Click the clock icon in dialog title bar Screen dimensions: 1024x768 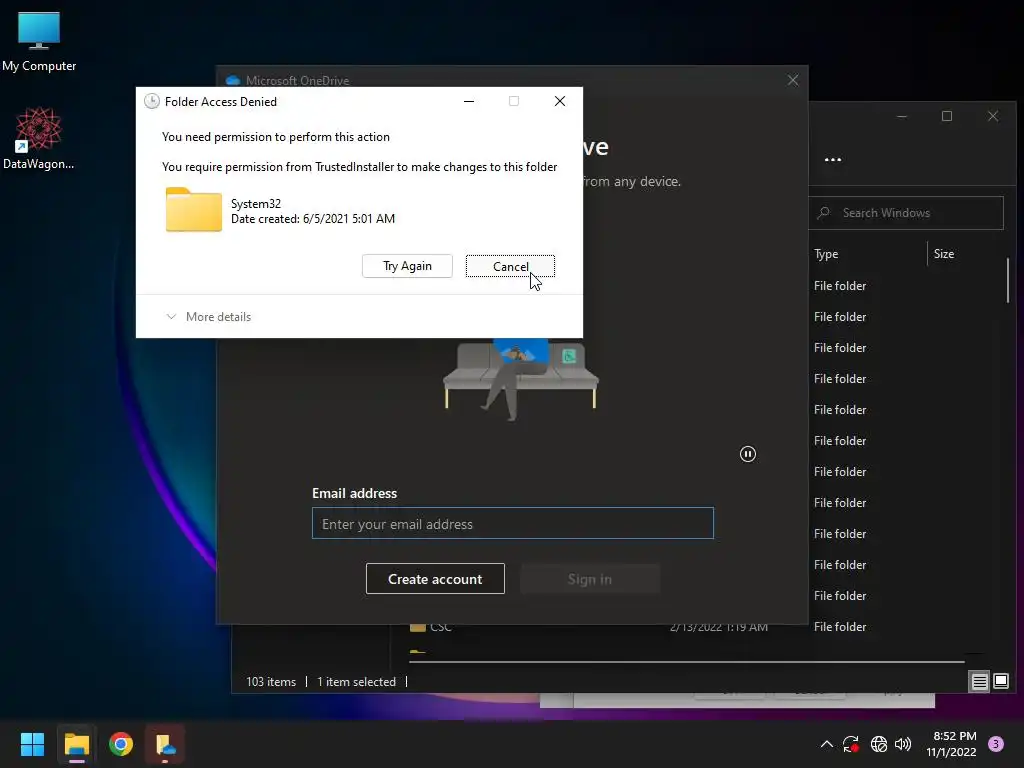point(152,101)
